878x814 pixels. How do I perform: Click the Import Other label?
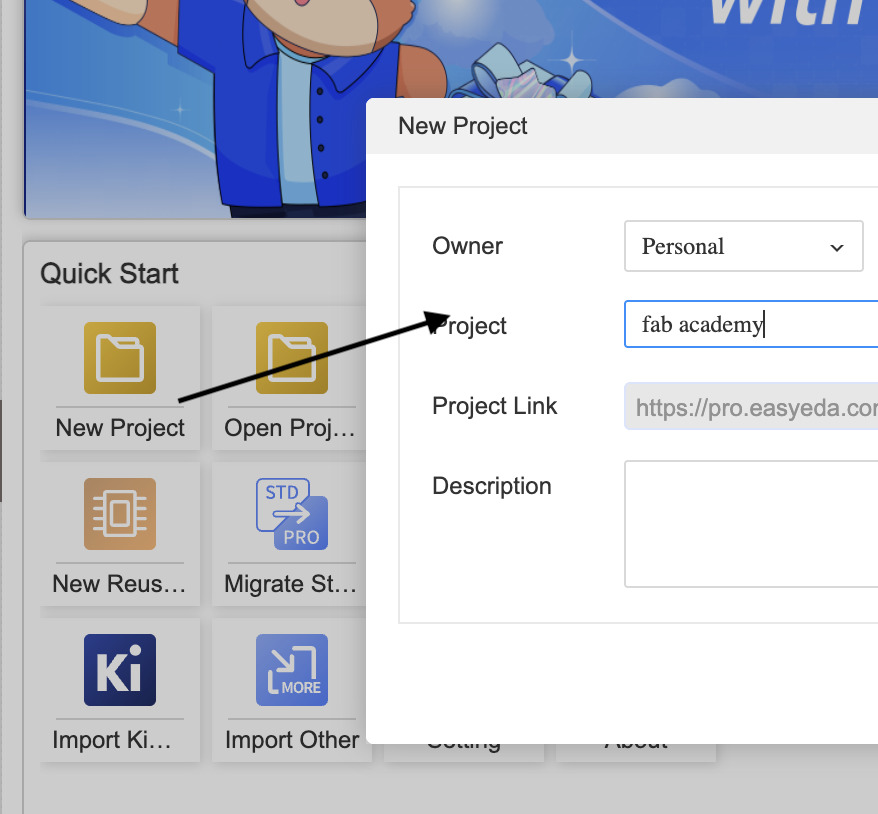[x=292, y=740]
